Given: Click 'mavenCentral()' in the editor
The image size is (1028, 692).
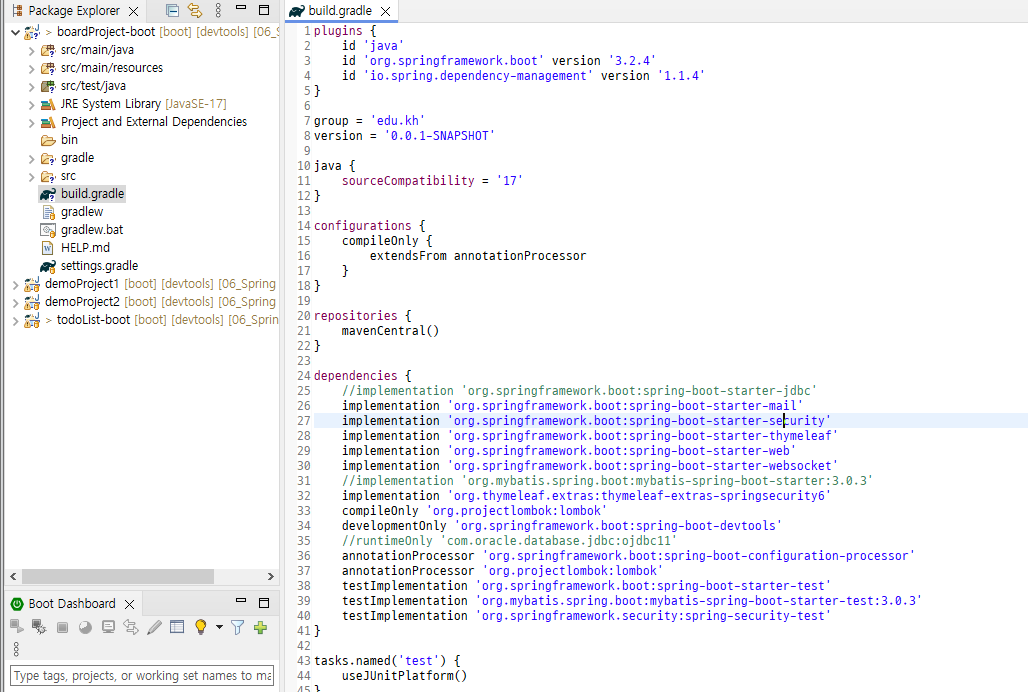Looking at the screenshot, I should (x=390, y=331).
